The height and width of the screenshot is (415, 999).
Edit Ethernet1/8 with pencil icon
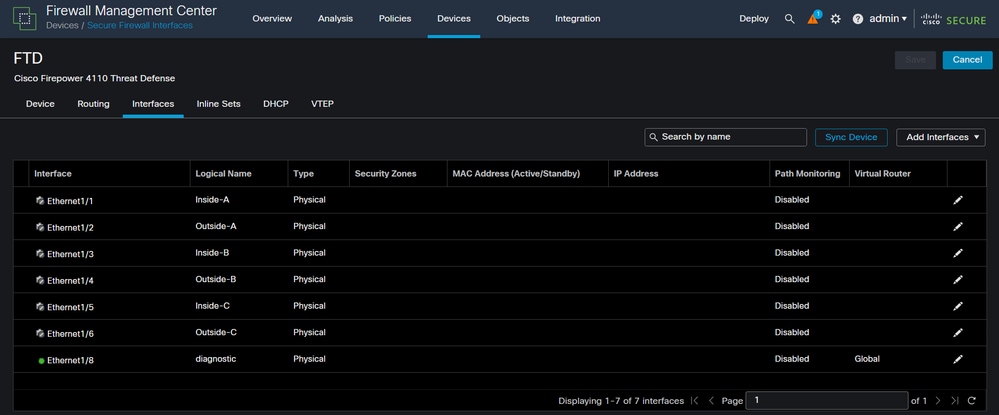click(958, 359)
